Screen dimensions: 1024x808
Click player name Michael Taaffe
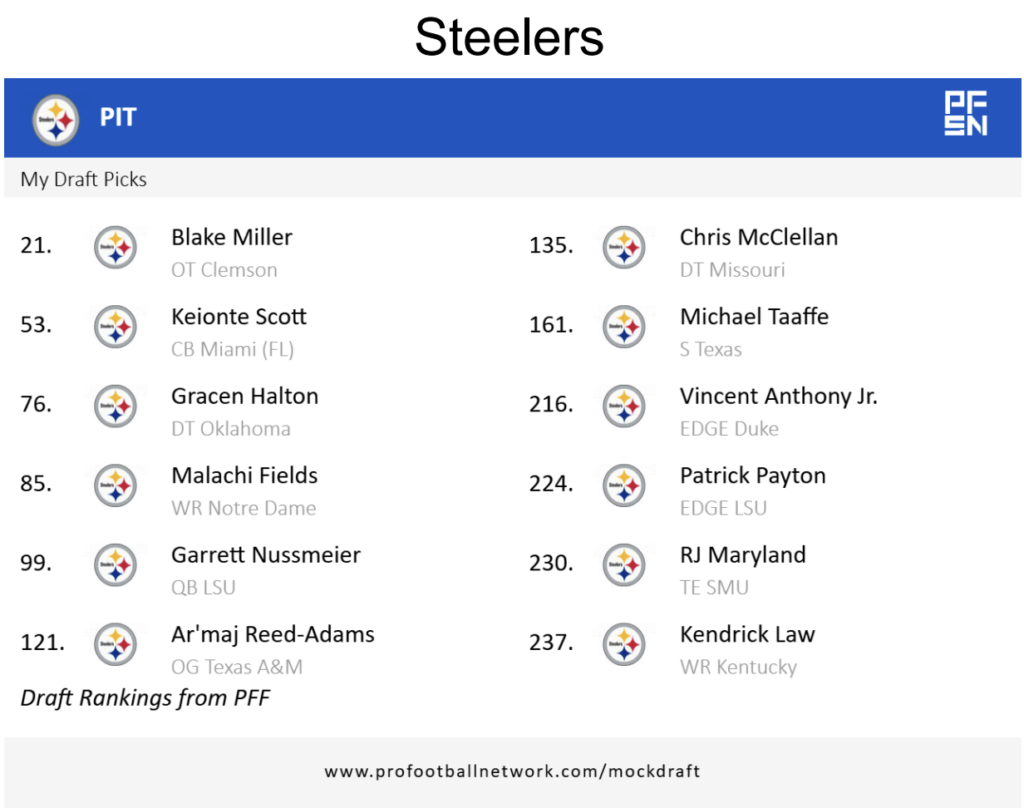(x=754, y=317)
